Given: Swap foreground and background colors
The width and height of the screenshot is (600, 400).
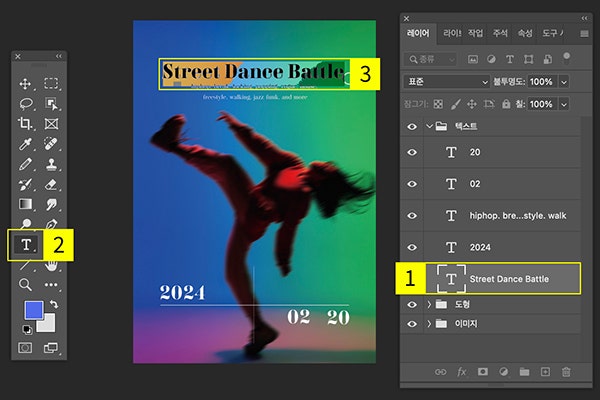Looking at the screenshot, I should point(54,304).
